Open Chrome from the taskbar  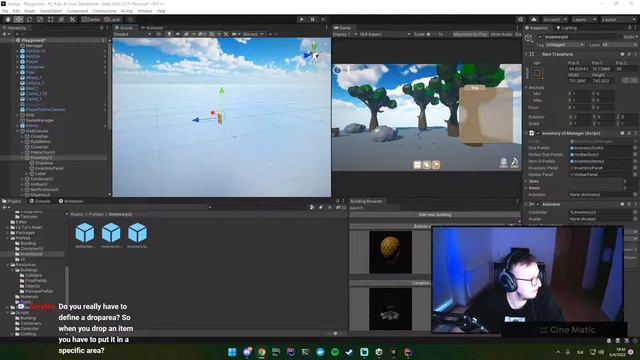261,352
